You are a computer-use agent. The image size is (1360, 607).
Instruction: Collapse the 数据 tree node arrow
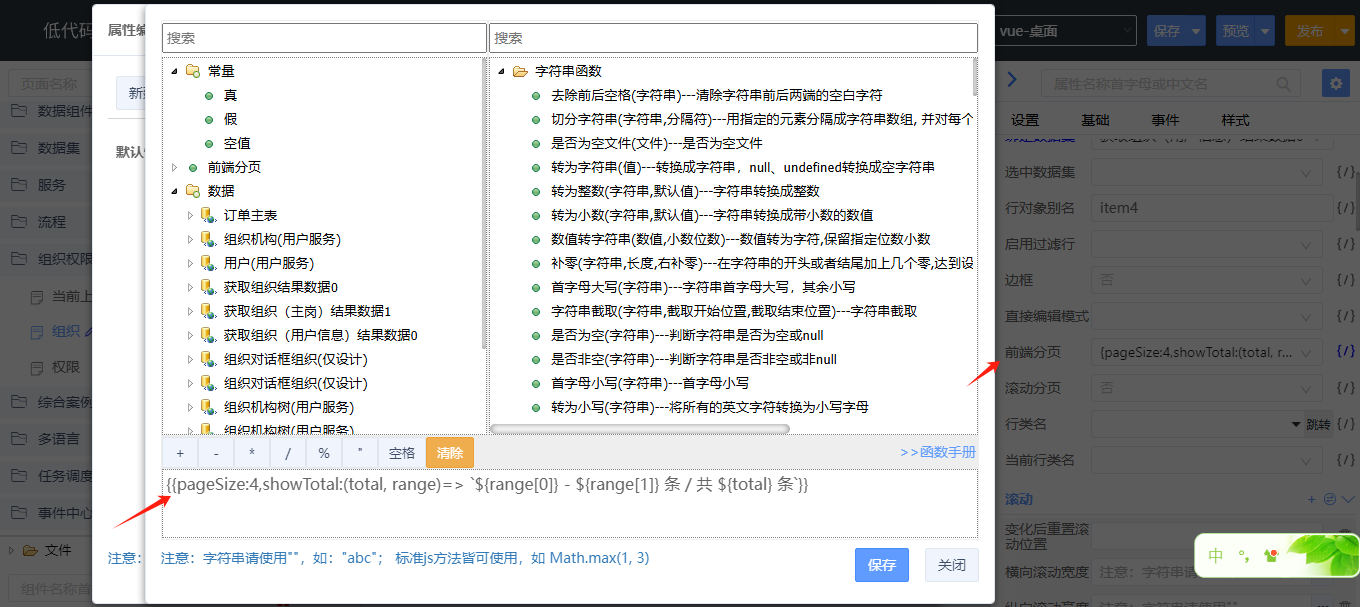point(175,191)
